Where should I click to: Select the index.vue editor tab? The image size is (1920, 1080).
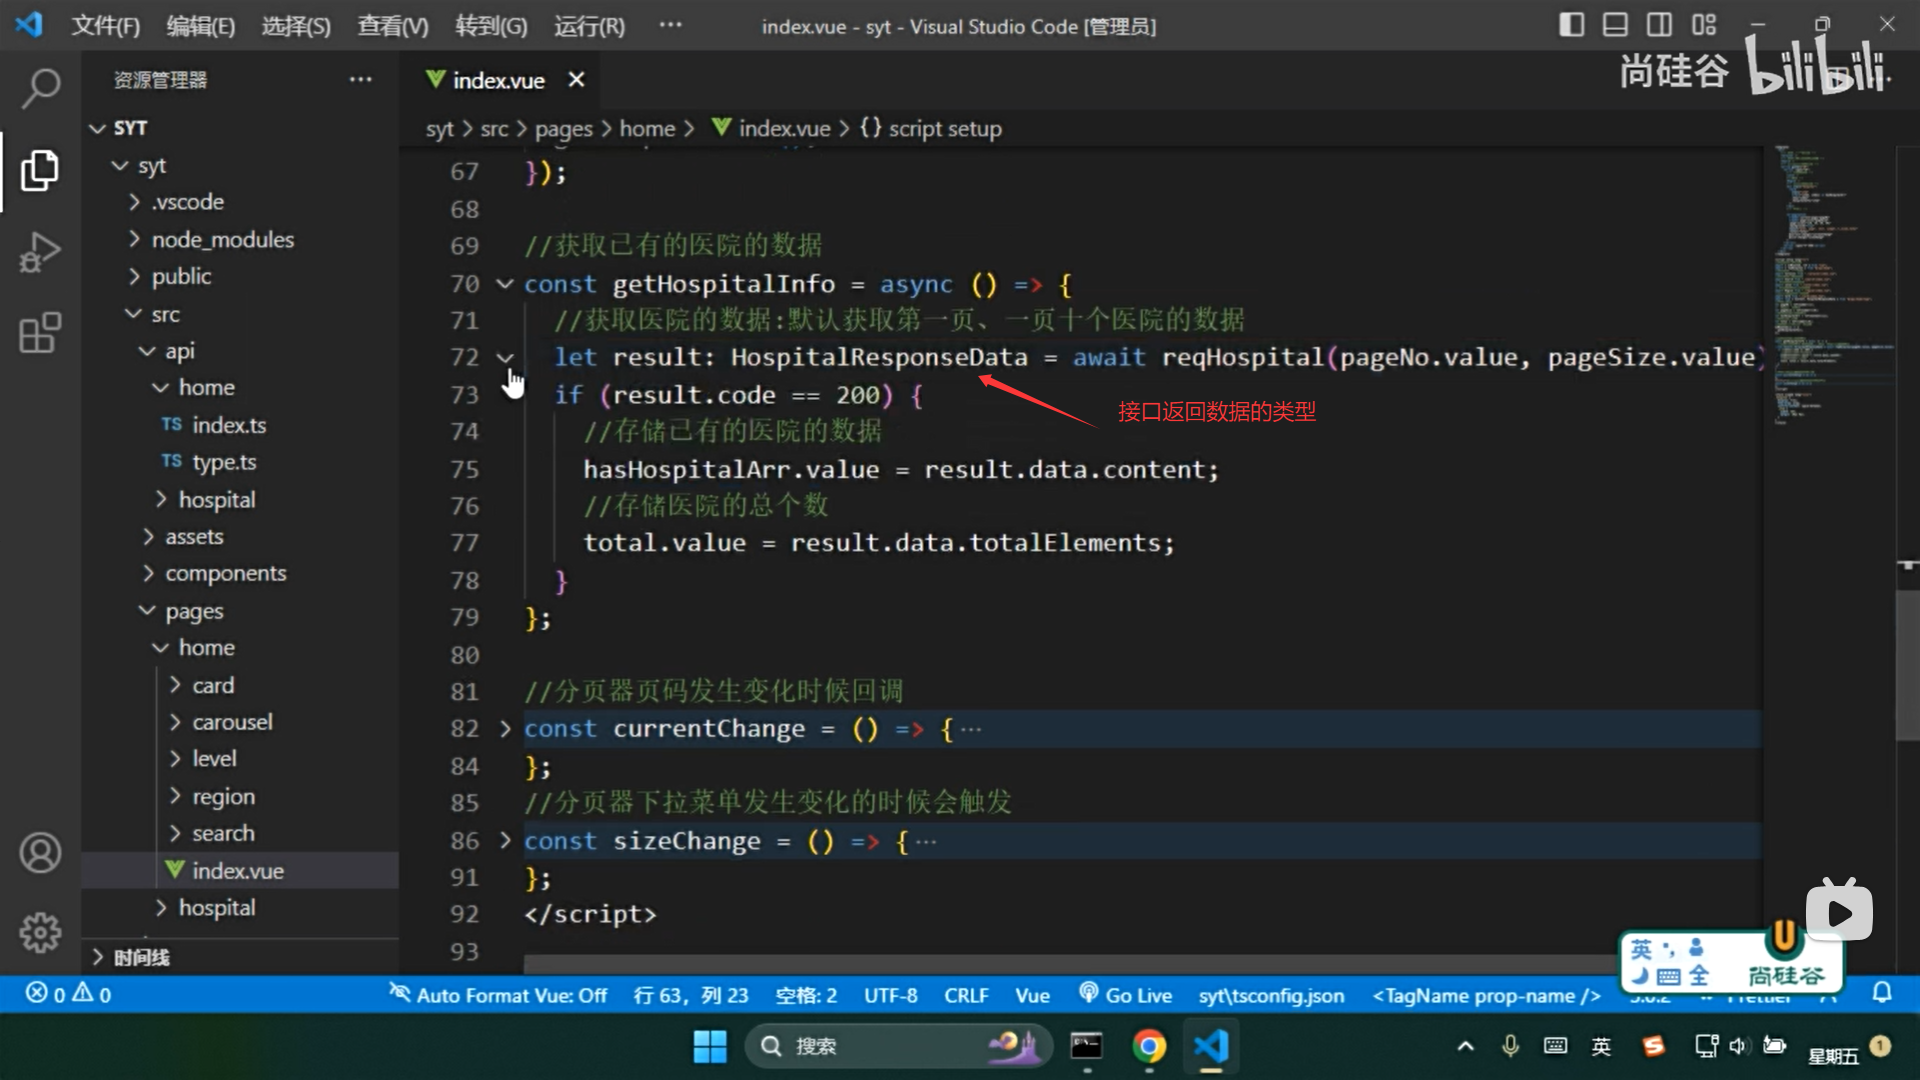click(x=498, y=80)
